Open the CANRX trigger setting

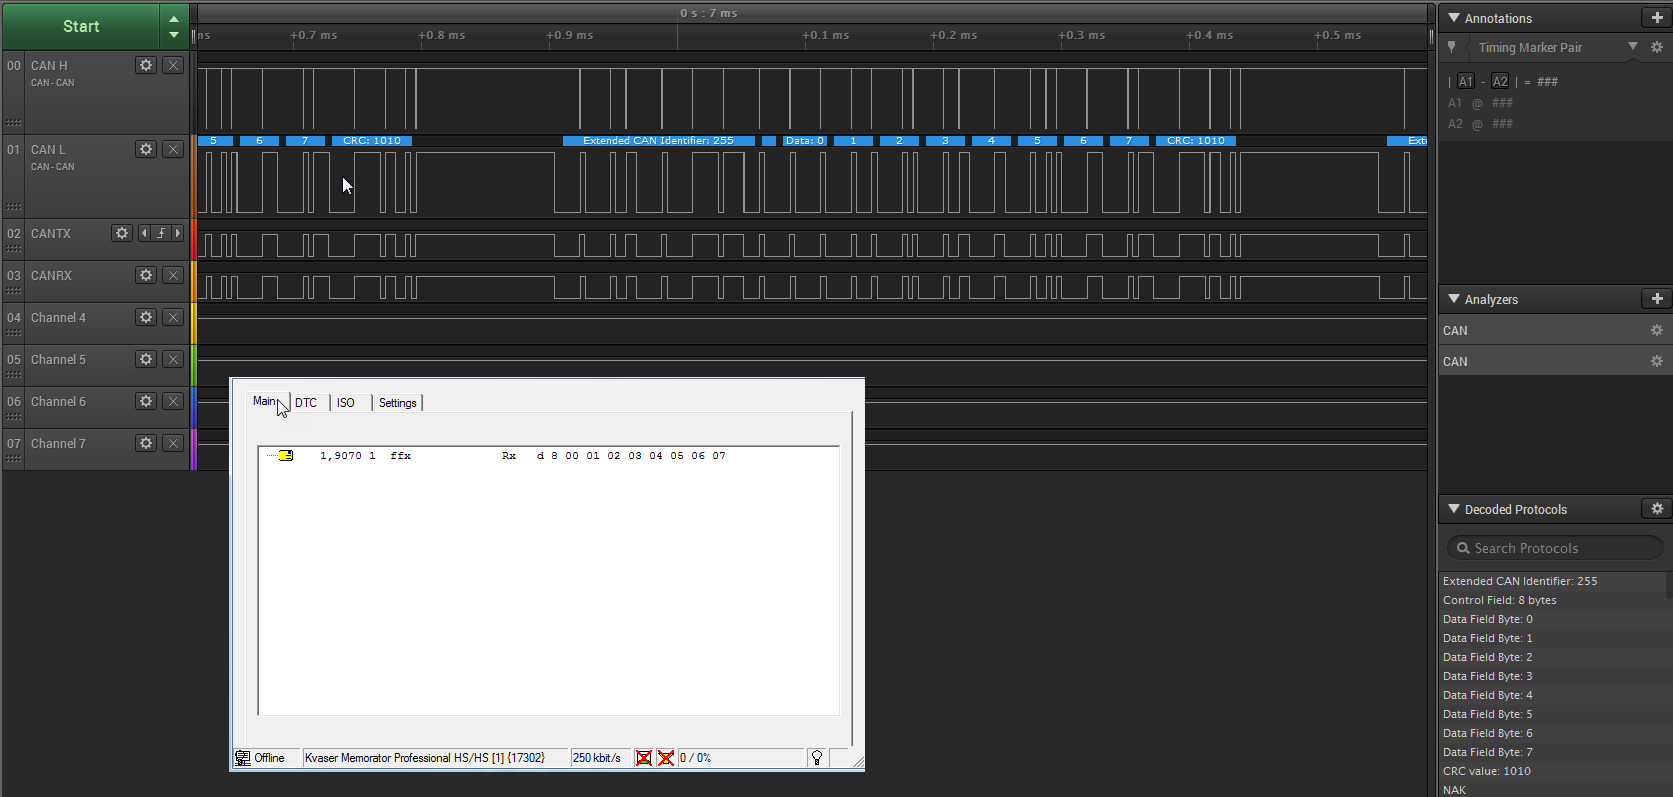pyautogui.click(x=173, y=275)
